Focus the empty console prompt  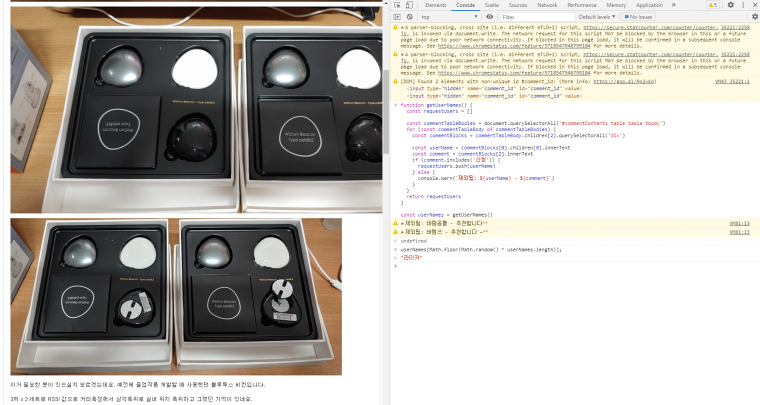577,266
